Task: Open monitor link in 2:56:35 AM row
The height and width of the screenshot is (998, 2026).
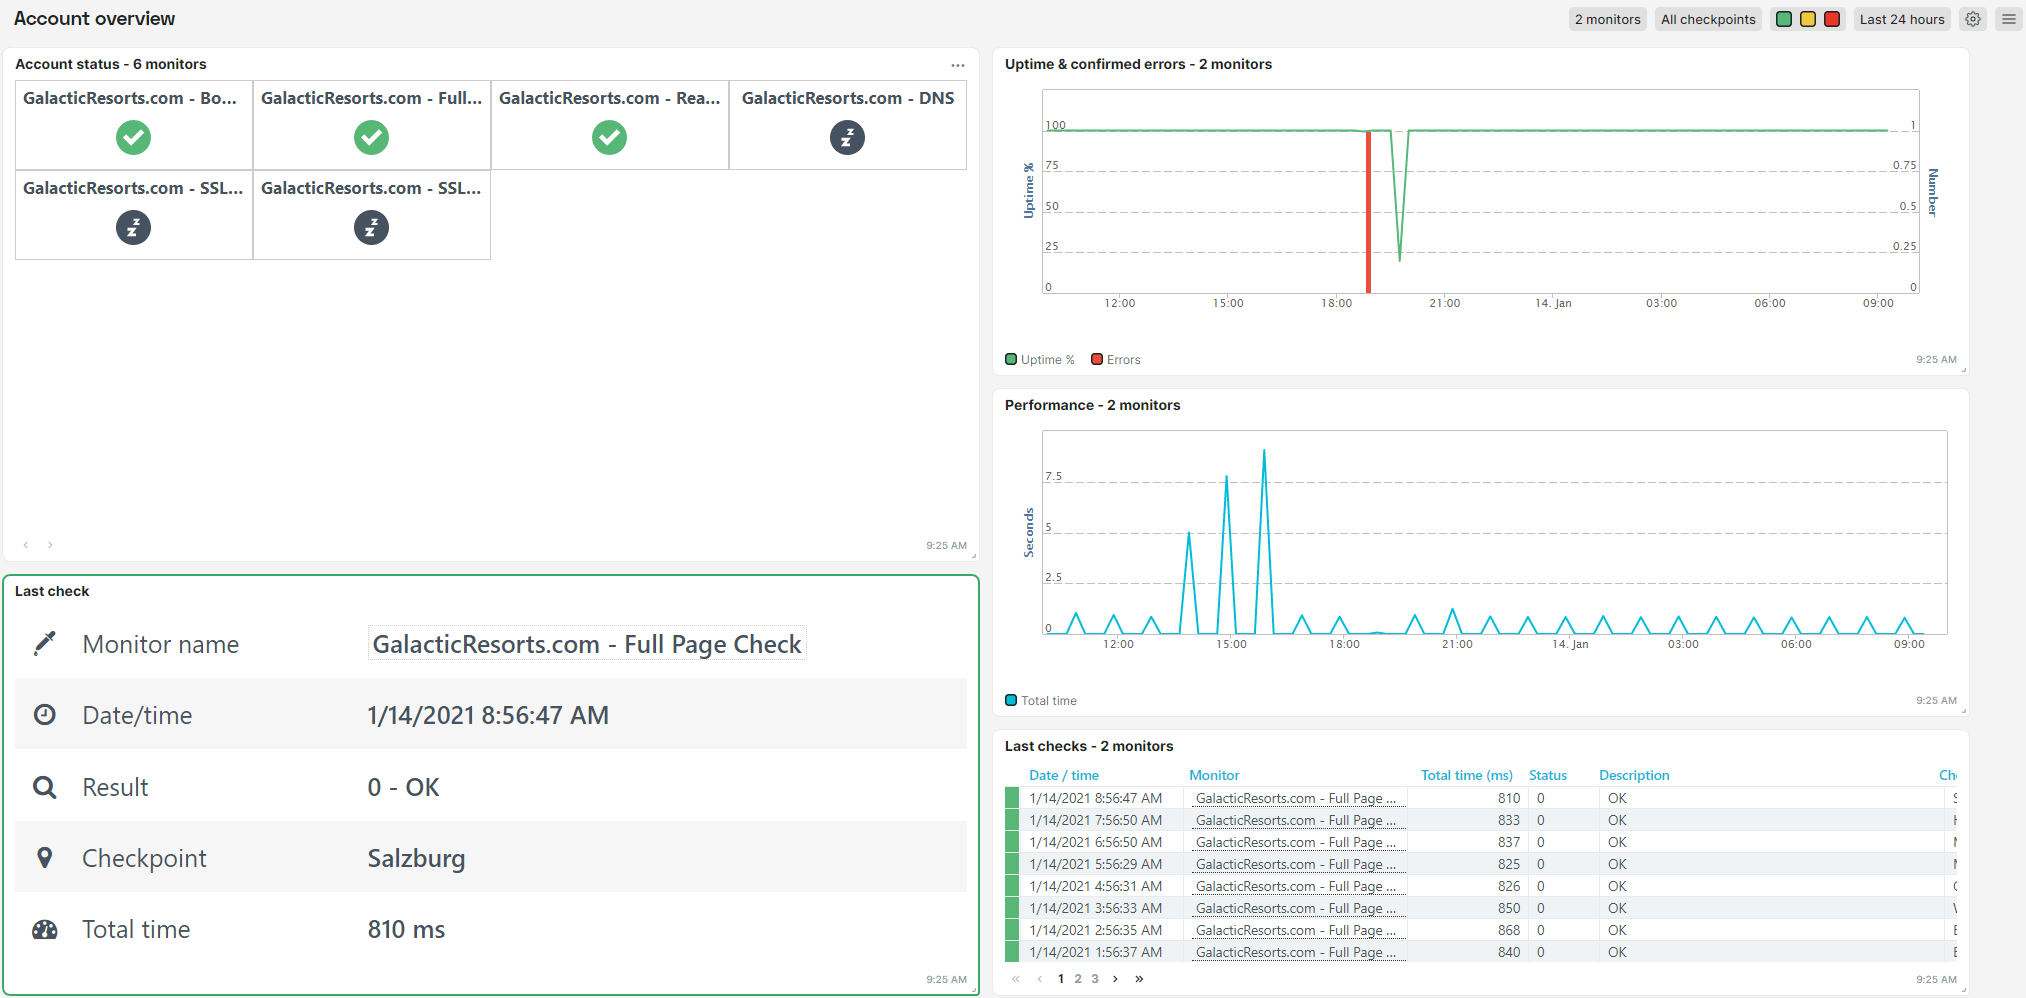Action: [1296, 930]
